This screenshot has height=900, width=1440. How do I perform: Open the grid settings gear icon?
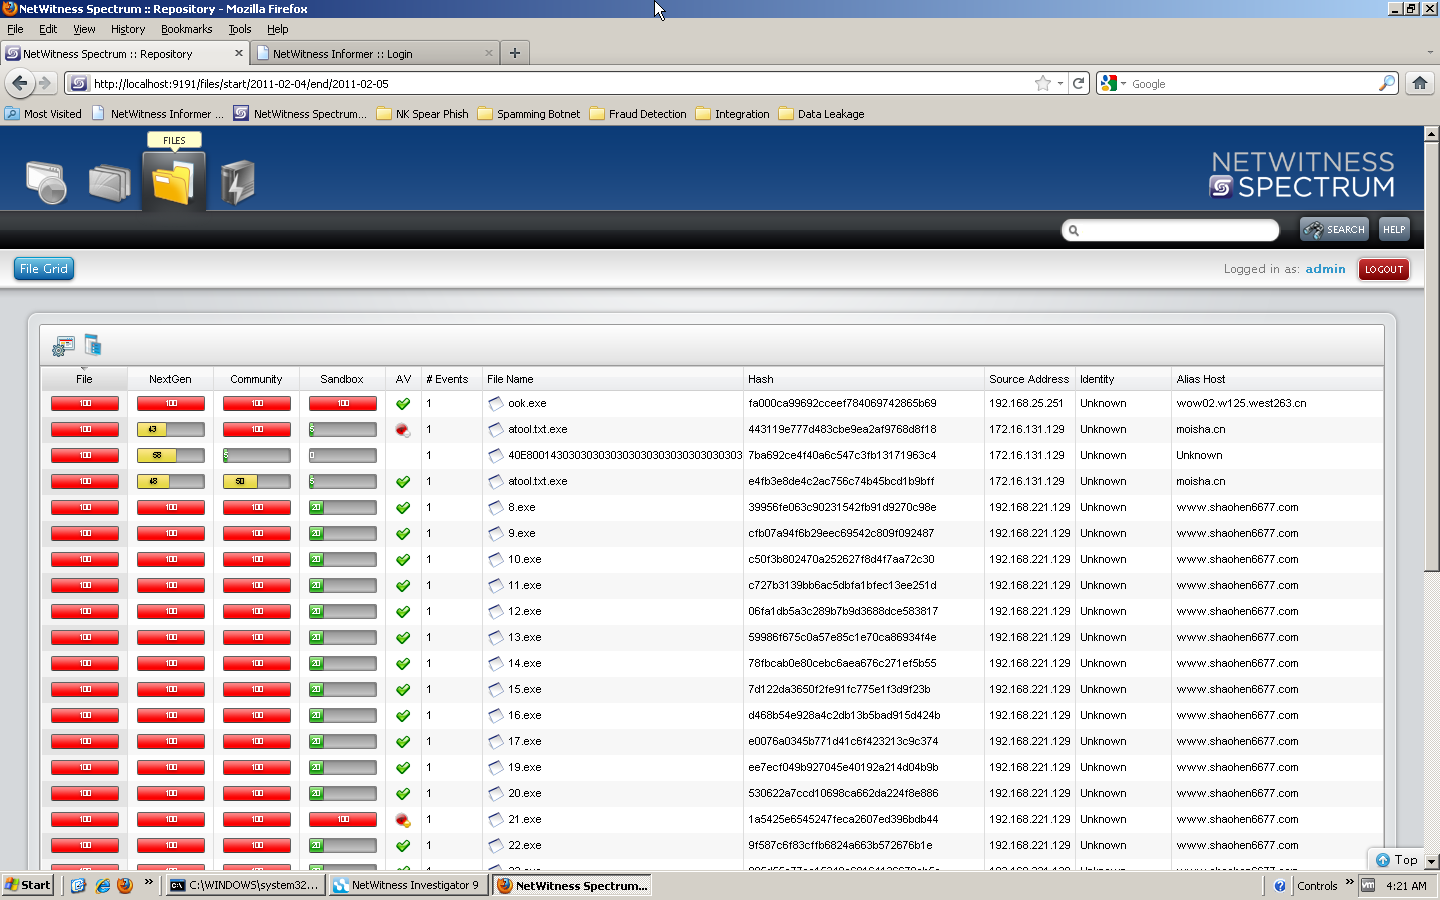click(x=64, y=346)
